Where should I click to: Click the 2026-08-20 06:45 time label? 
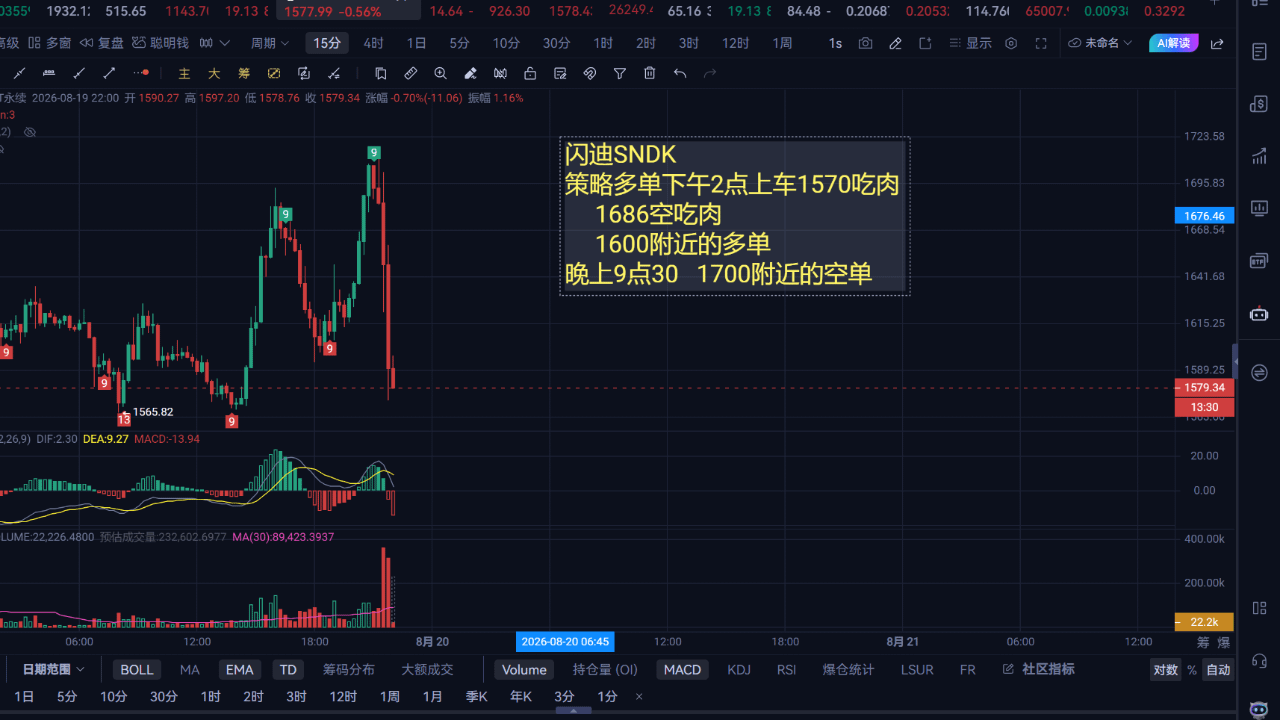tap(565, 641)
